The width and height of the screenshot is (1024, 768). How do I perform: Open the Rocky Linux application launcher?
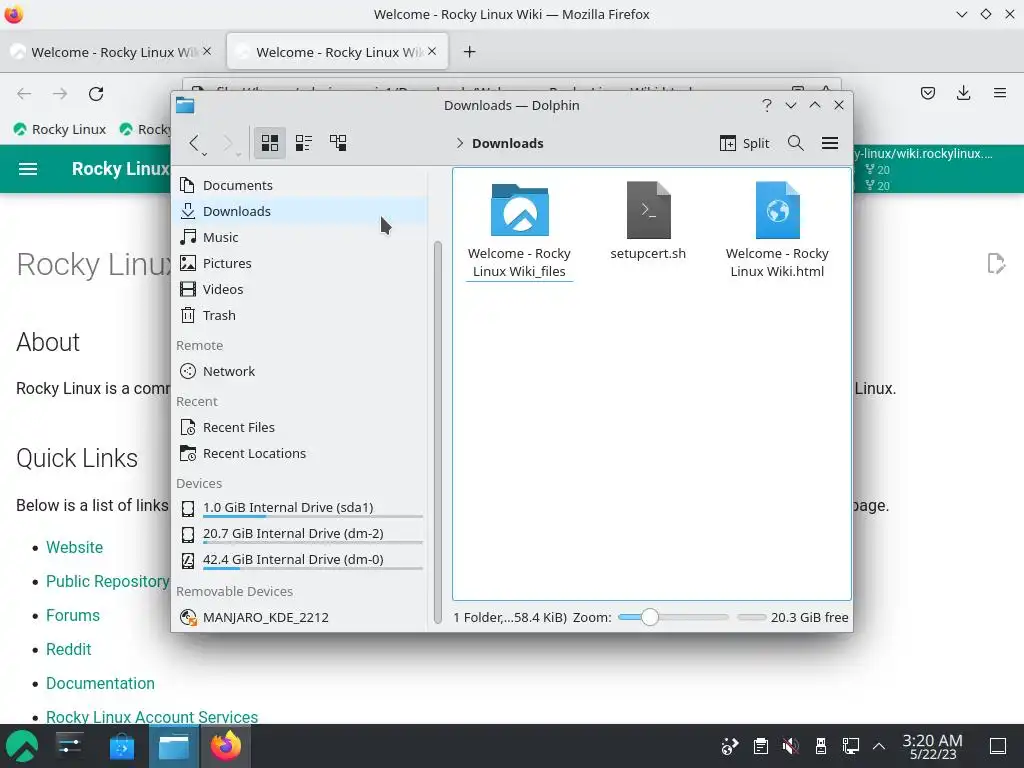point(22,746)
